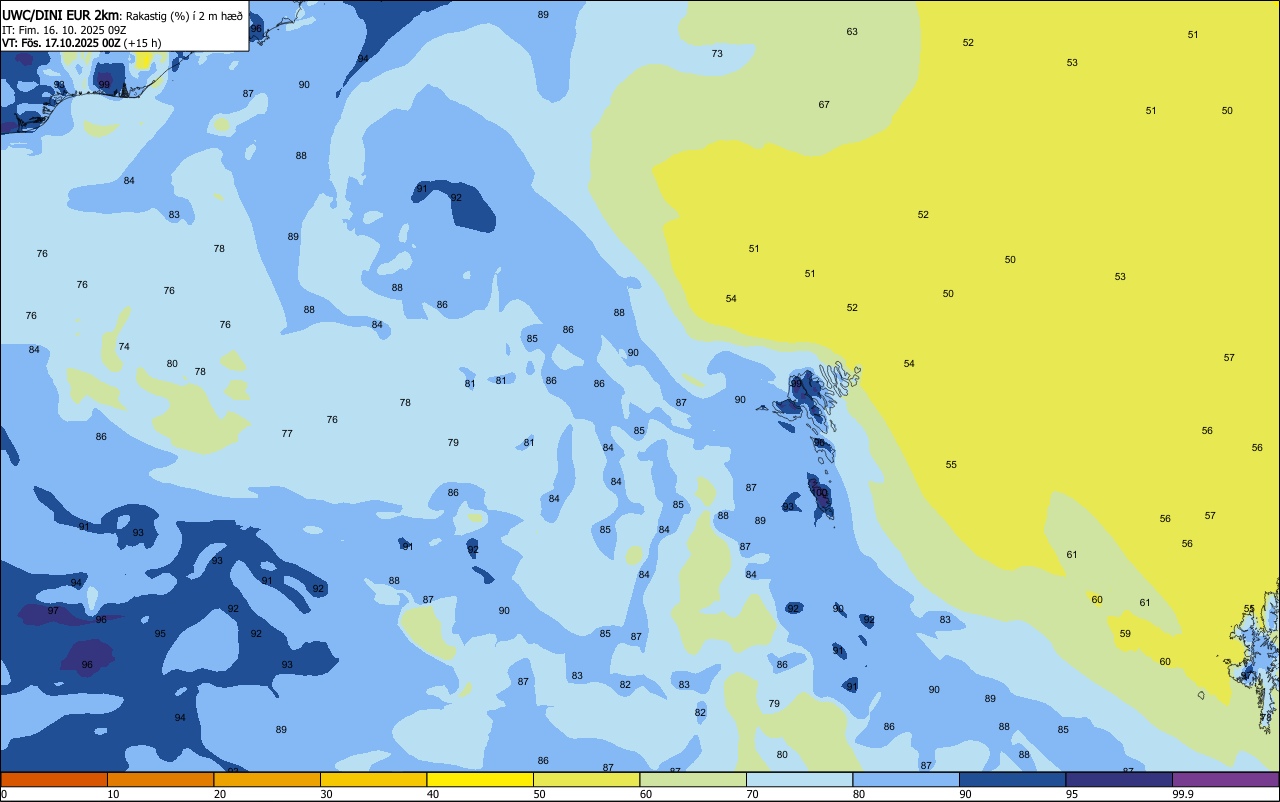Click the '40' tick label on the color scale
This screenshot has height=802, width=1280.
[x=433, y=794]
